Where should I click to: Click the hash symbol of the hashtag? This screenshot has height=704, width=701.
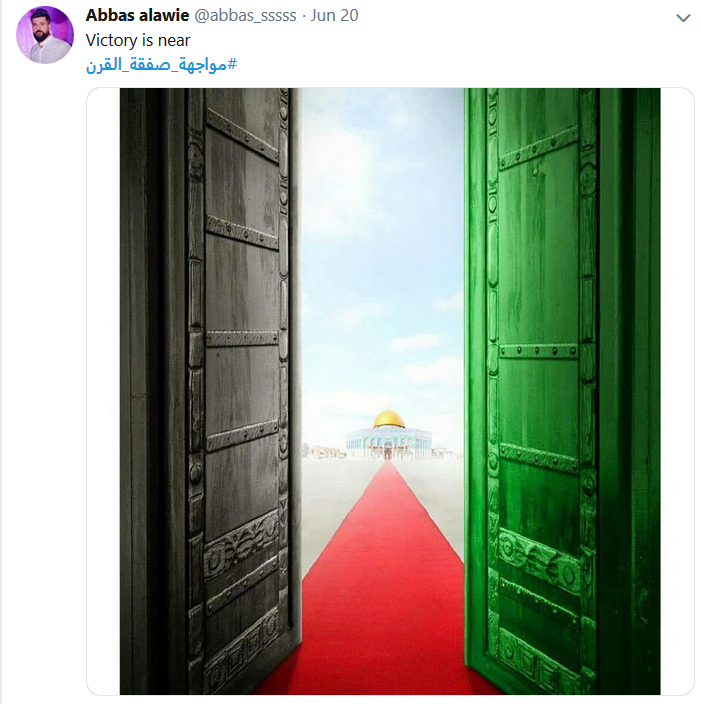click(232, 64)
